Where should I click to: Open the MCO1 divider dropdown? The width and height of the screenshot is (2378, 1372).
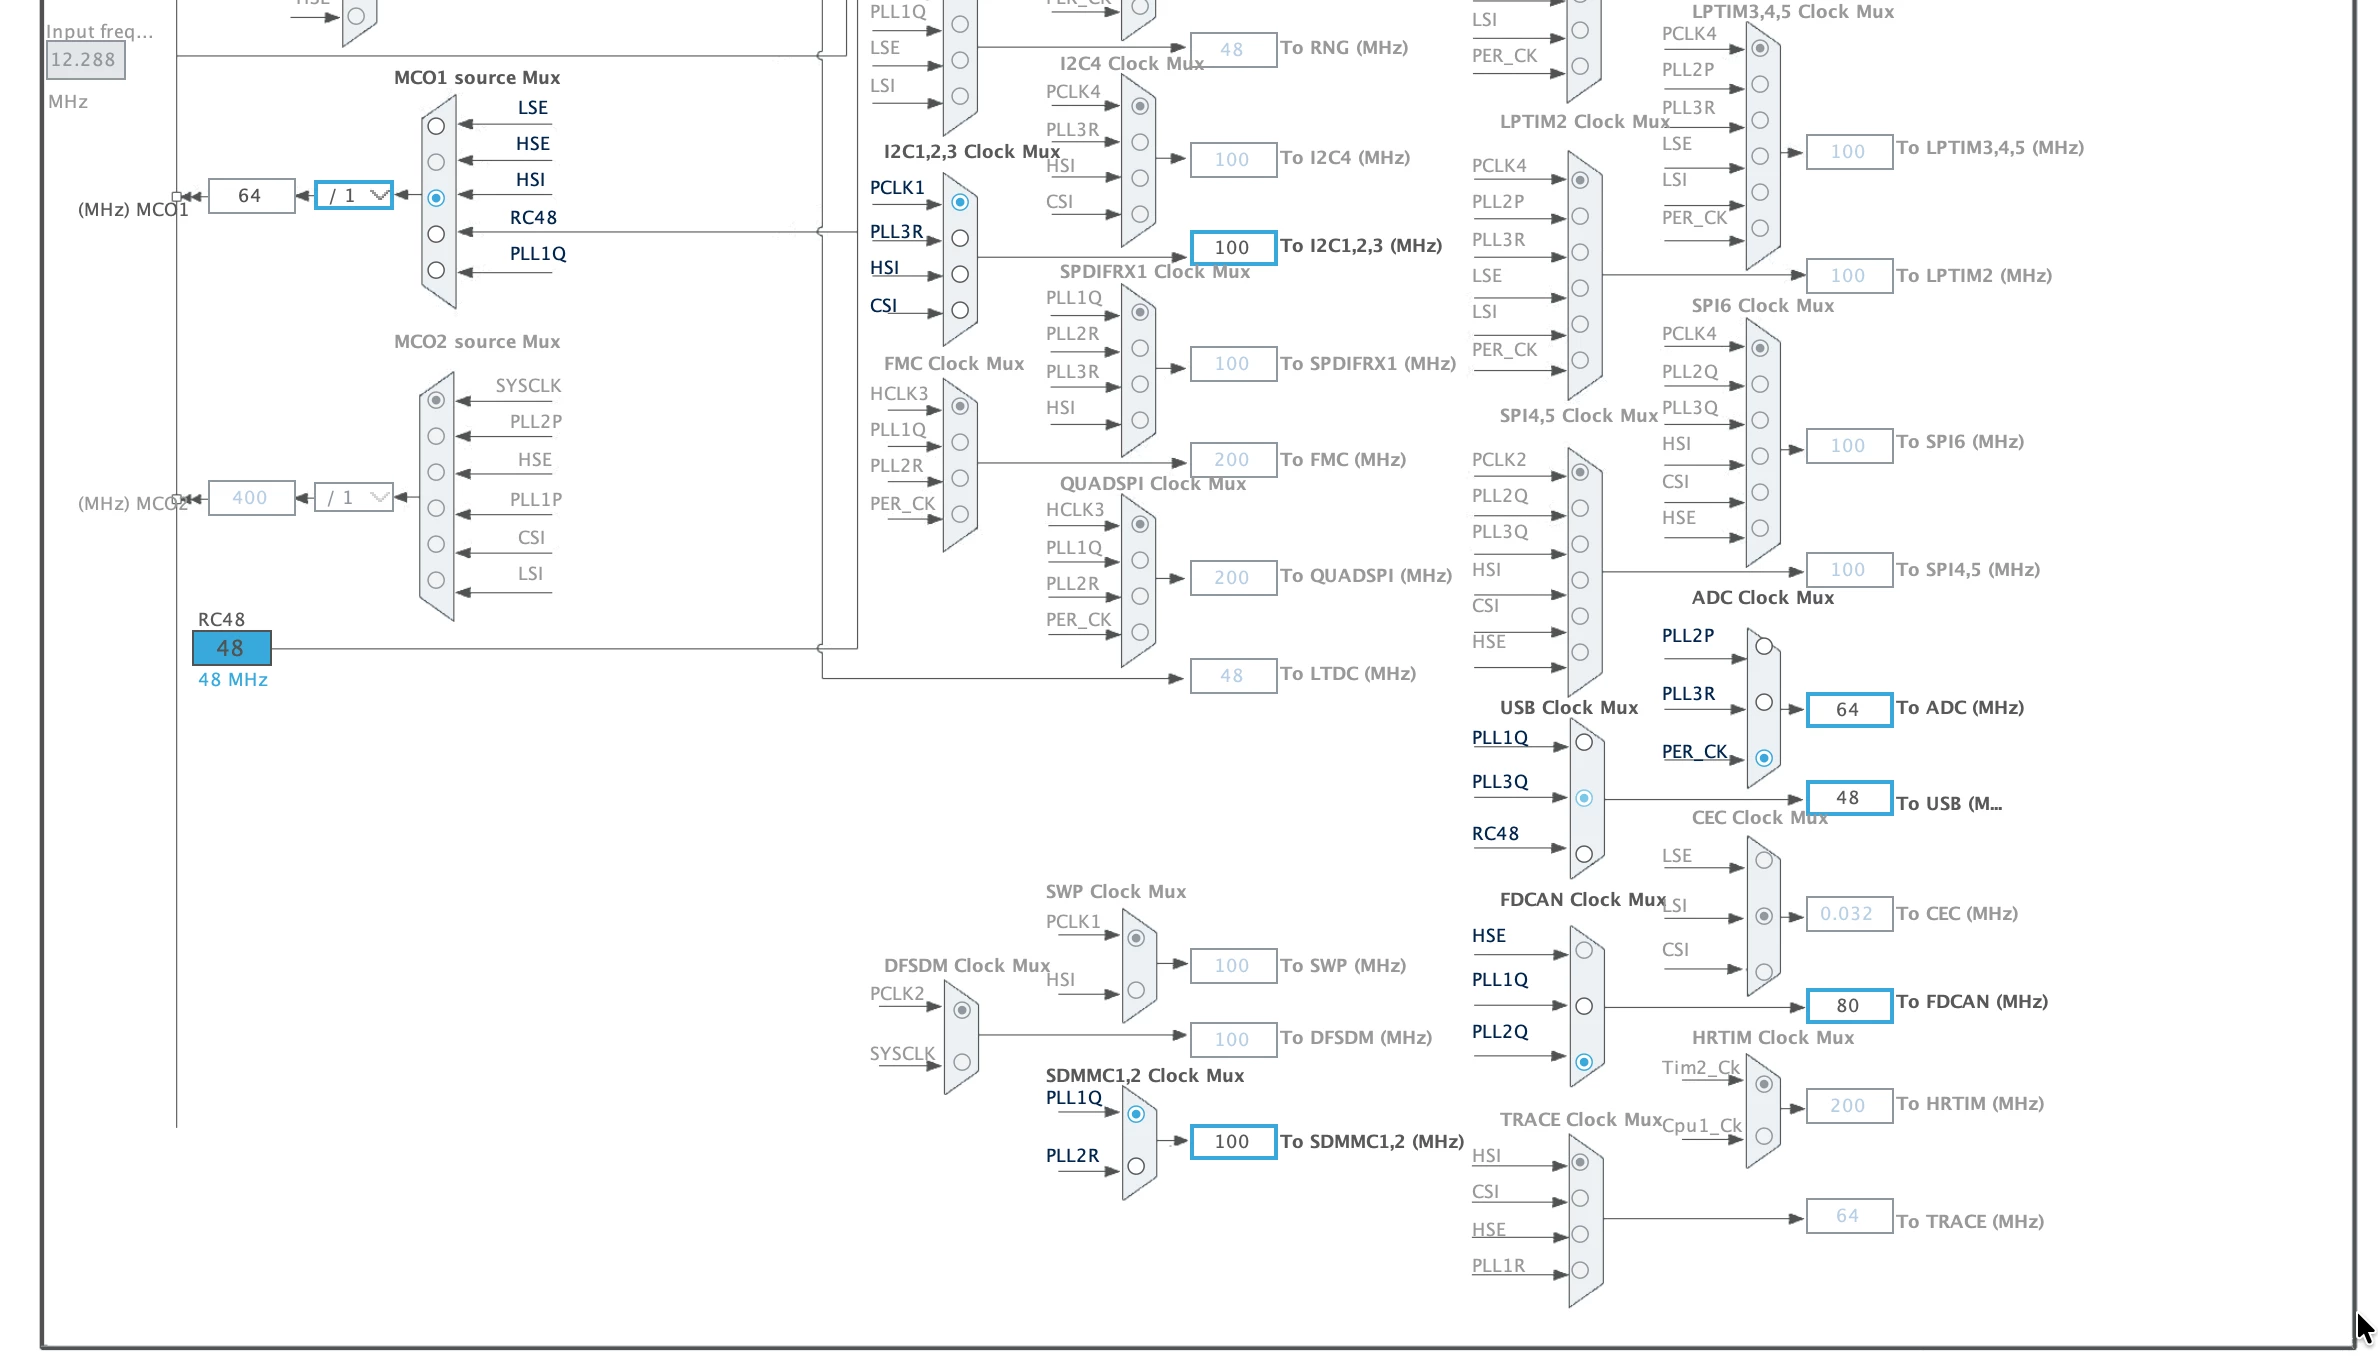click(x=354, y=196)
